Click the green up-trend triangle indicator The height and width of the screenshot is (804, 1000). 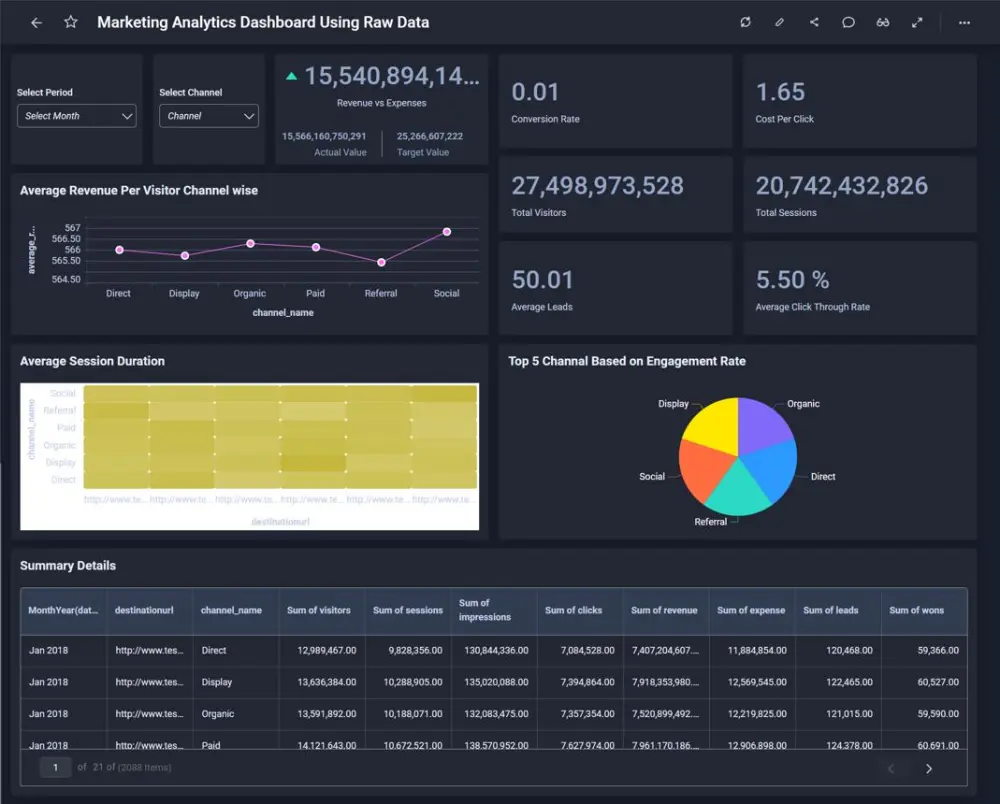tap(291, 76)
